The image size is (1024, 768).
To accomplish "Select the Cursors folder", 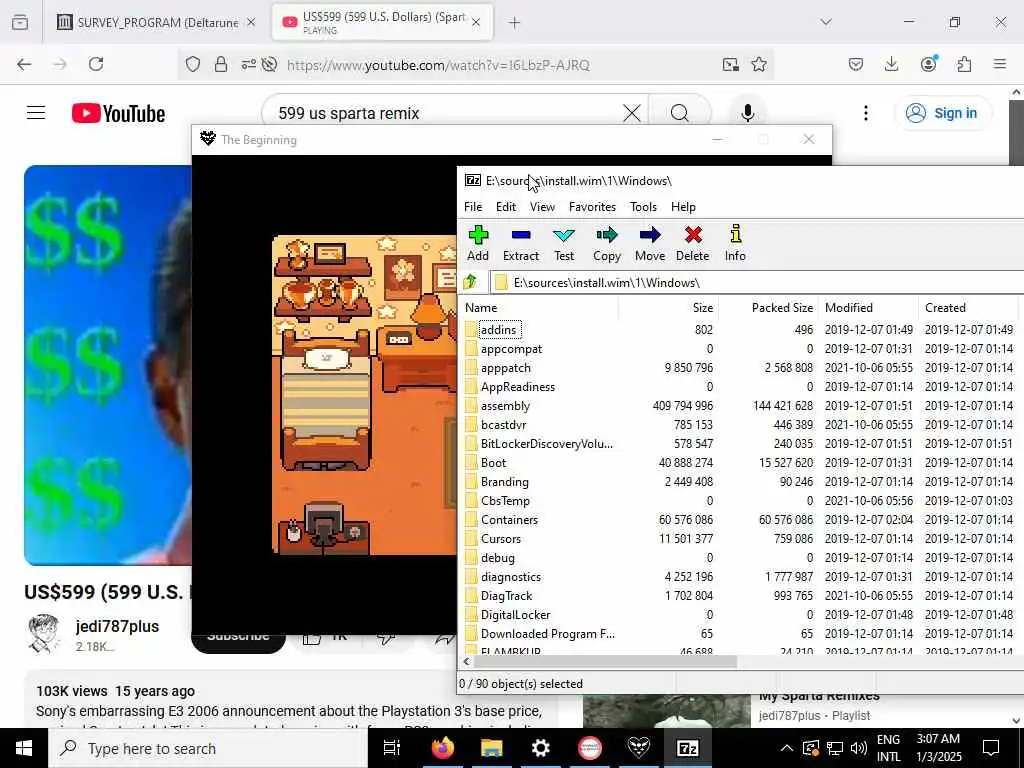I will [500, 538].
